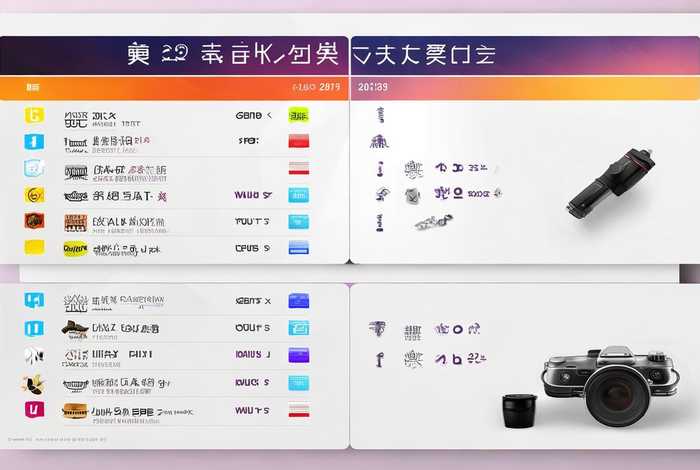Click the black label left of the lime badge
Viewport: 700px width, 470px height.
[254, 116]
